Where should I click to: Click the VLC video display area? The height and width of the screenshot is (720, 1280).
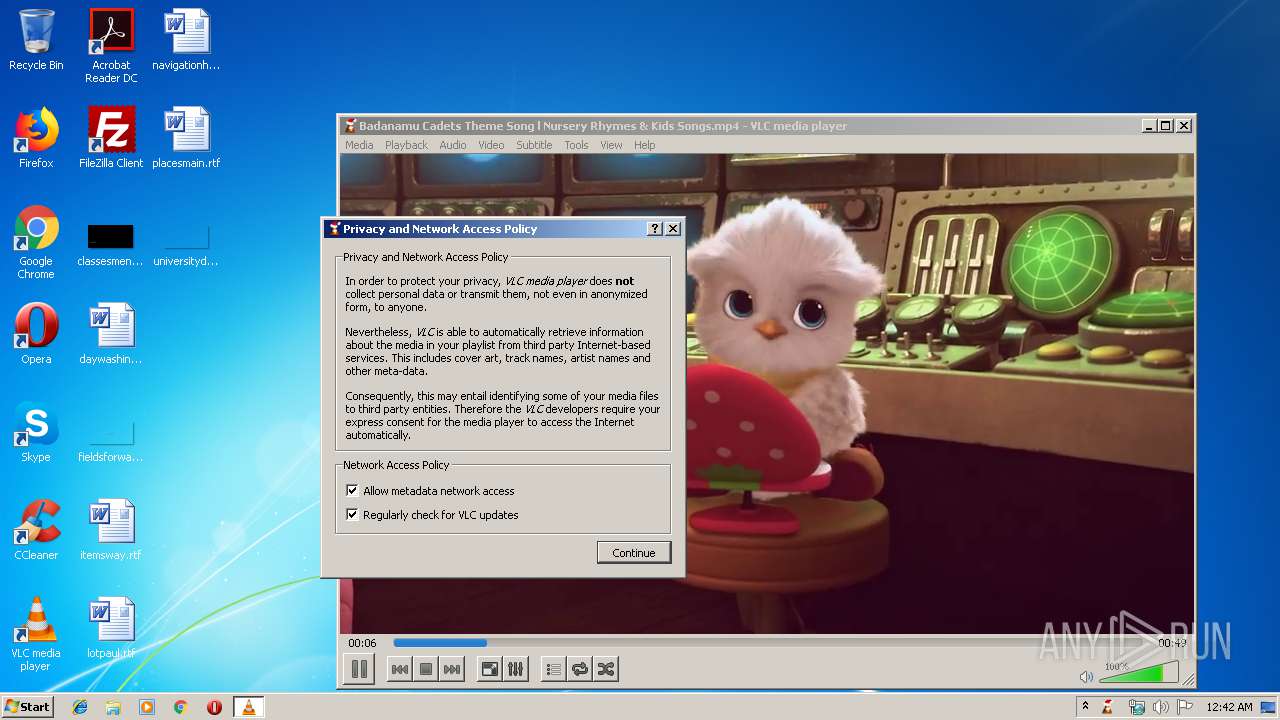767,394
